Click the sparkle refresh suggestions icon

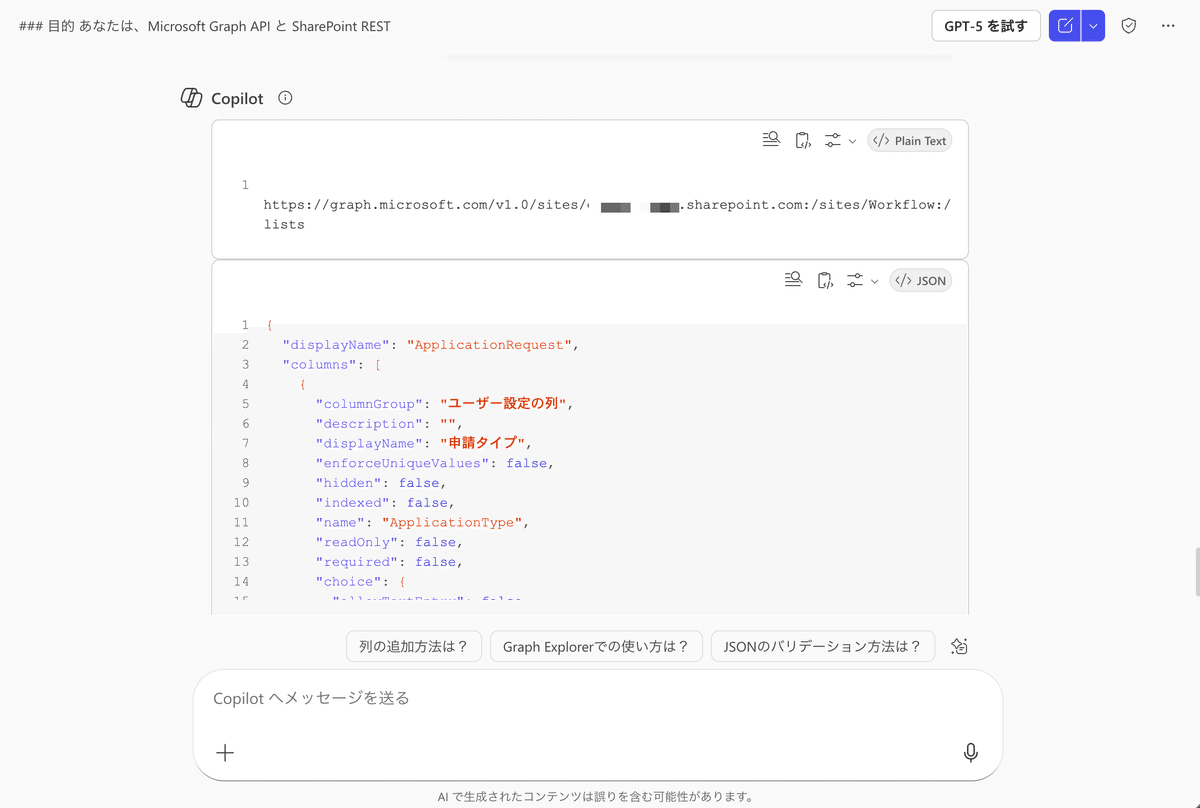(x=959, y=646)
